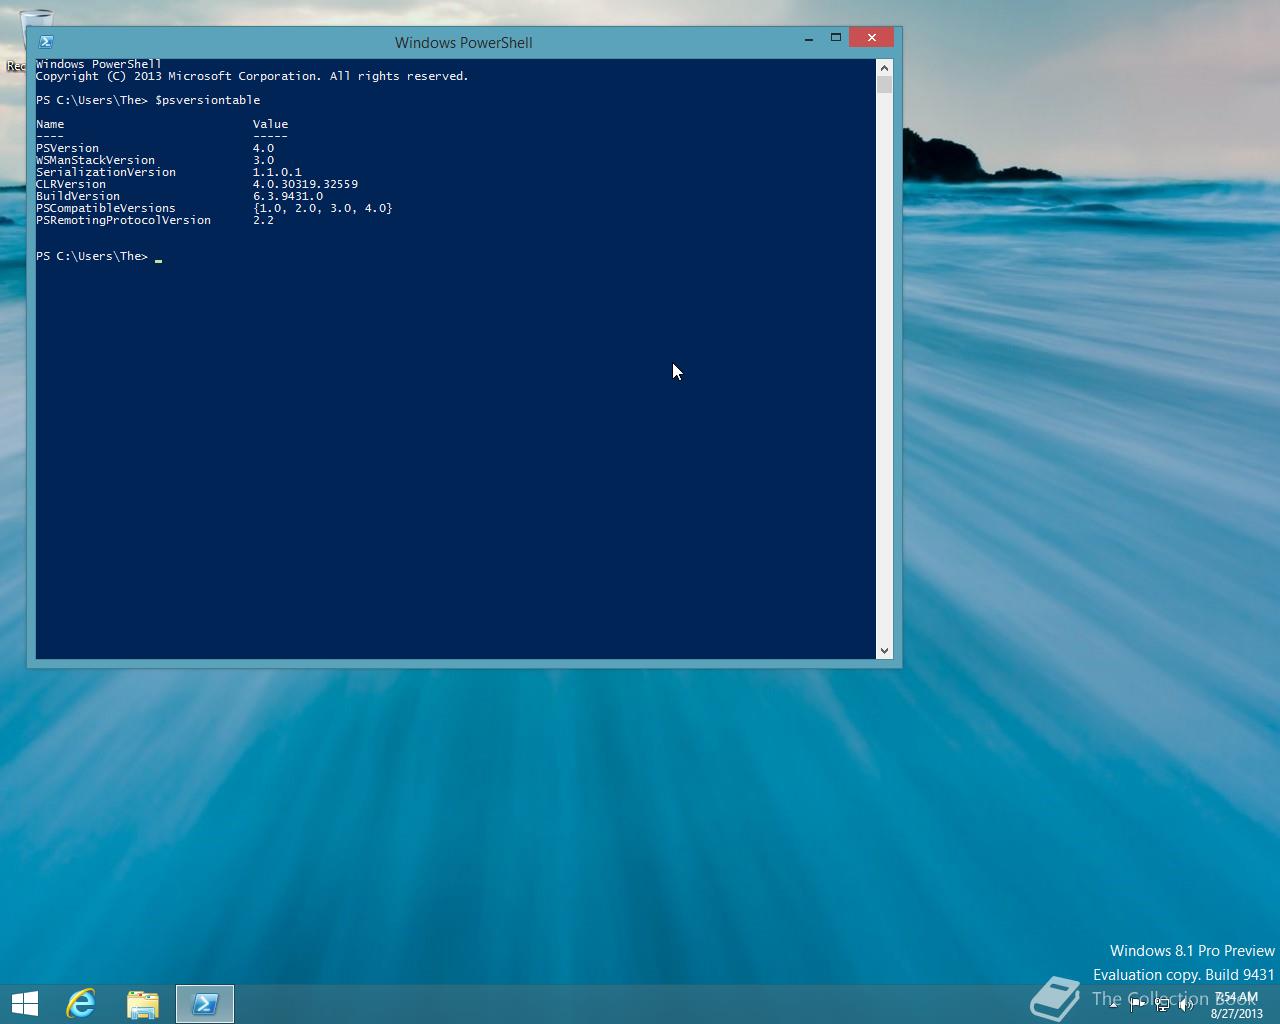Image resolution: width=1280 pixels, height=1024 pixels.
Task: Click the PowerShell vertical scrollbar thumb
Action: click(x=884, y=84)
